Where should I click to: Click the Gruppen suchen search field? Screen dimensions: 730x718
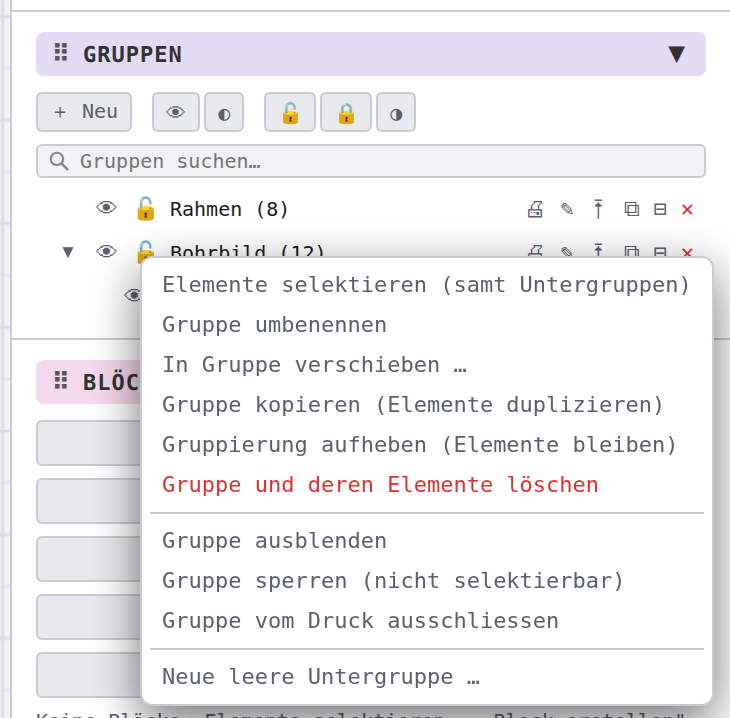tap(371, 161)
